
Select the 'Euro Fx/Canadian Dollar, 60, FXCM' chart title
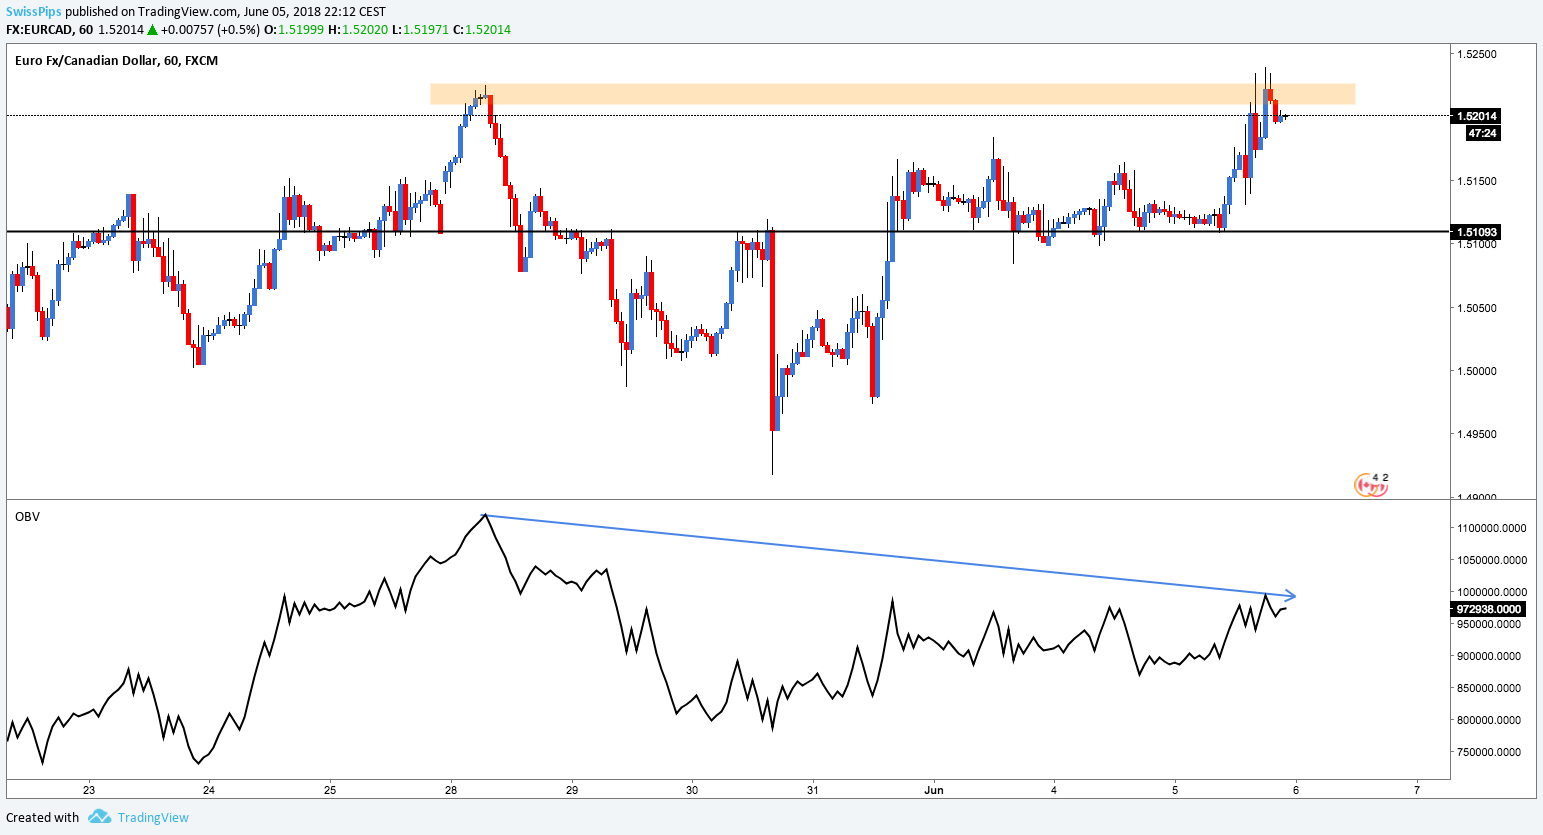(x=117, y=60)
